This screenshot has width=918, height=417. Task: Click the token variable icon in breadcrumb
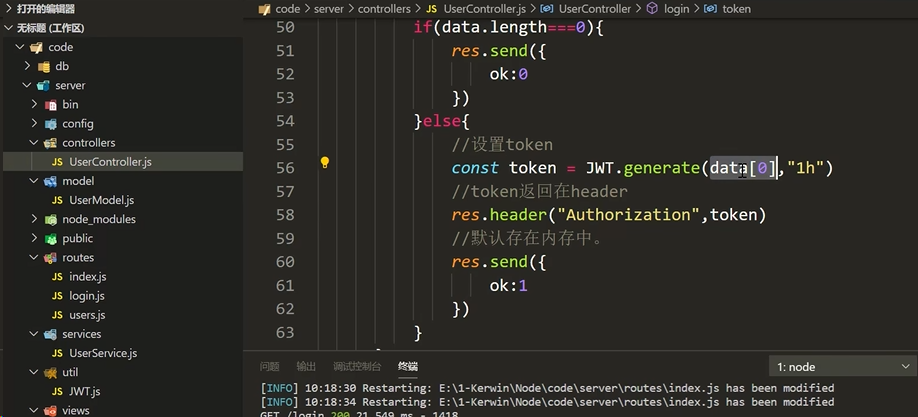[x=710, y=9]
